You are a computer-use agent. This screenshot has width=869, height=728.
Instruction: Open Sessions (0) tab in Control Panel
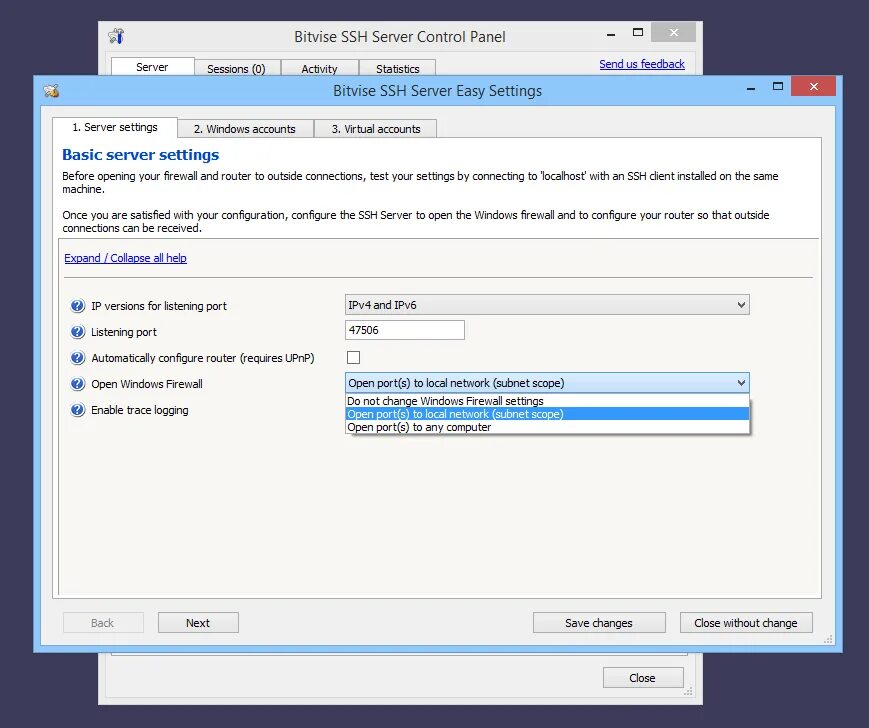(237, 68)
